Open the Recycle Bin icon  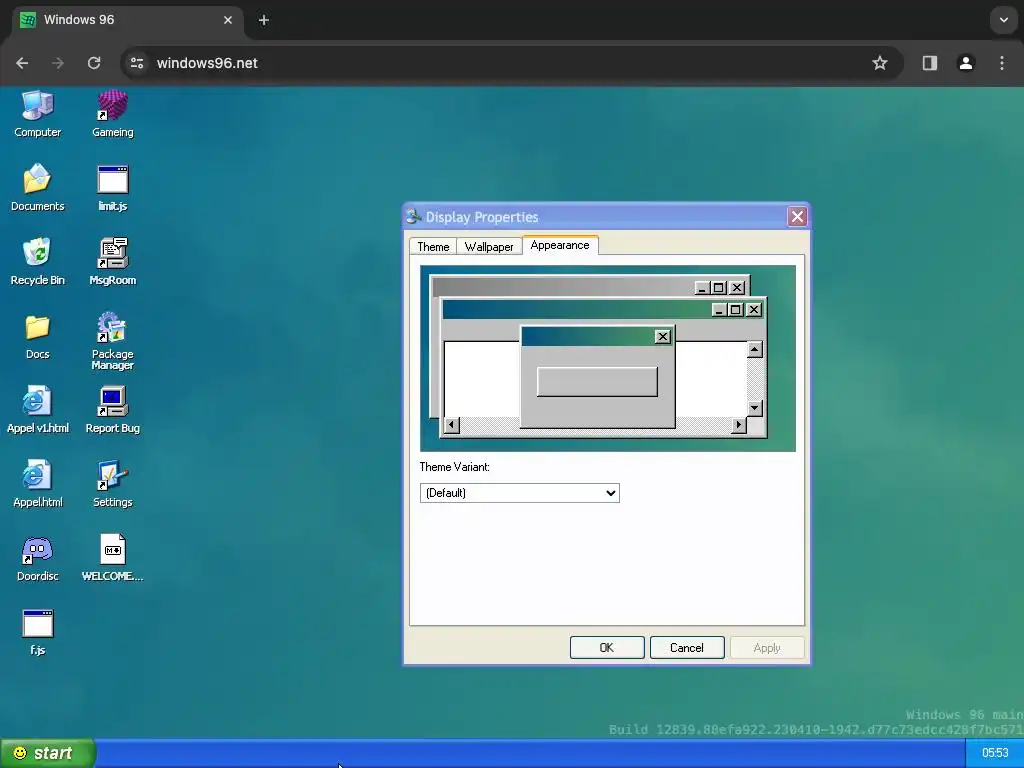pos(37,261)
